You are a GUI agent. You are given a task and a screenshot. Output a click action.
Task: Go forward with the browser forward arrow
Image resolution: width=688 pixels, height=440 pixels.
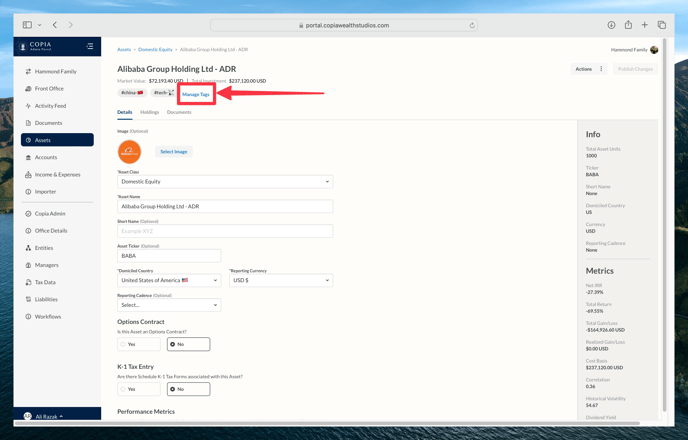point(71,25)
